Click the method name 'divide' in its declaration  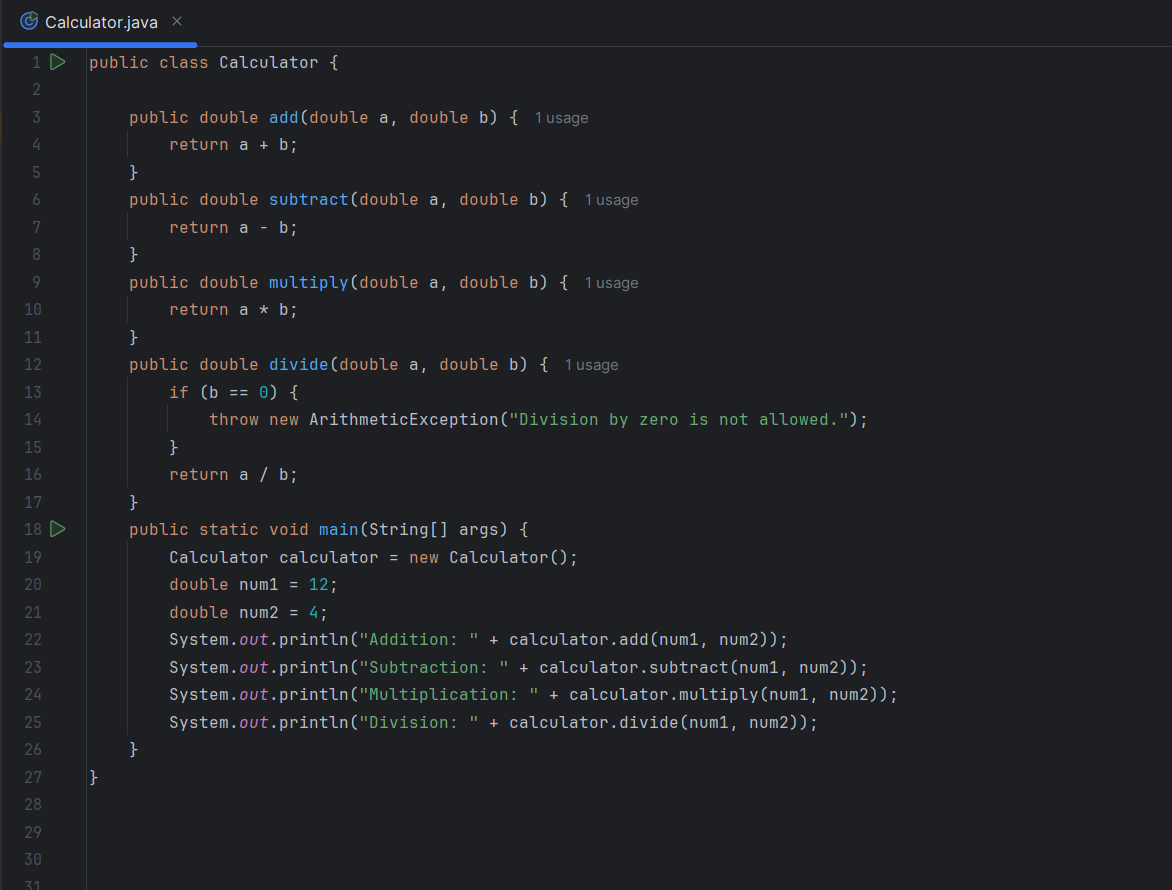(x=299, y=365)
